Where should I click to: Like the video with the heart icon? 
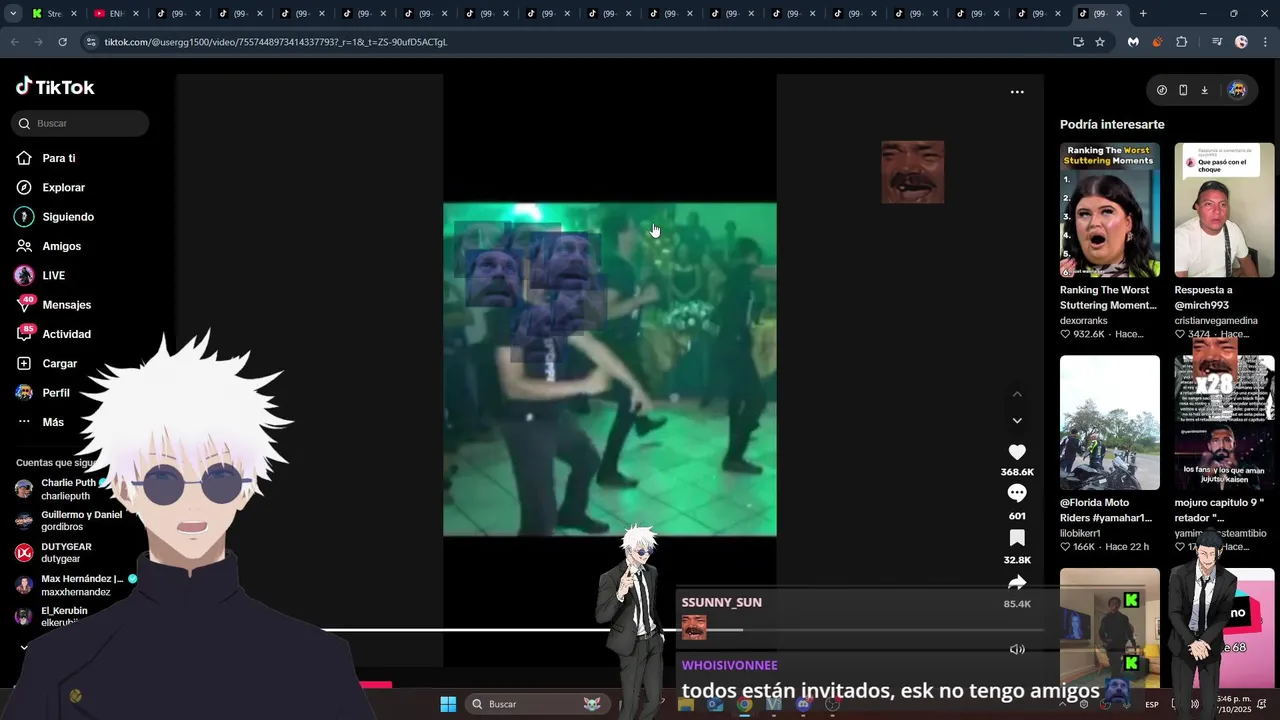pos(1017,452)
